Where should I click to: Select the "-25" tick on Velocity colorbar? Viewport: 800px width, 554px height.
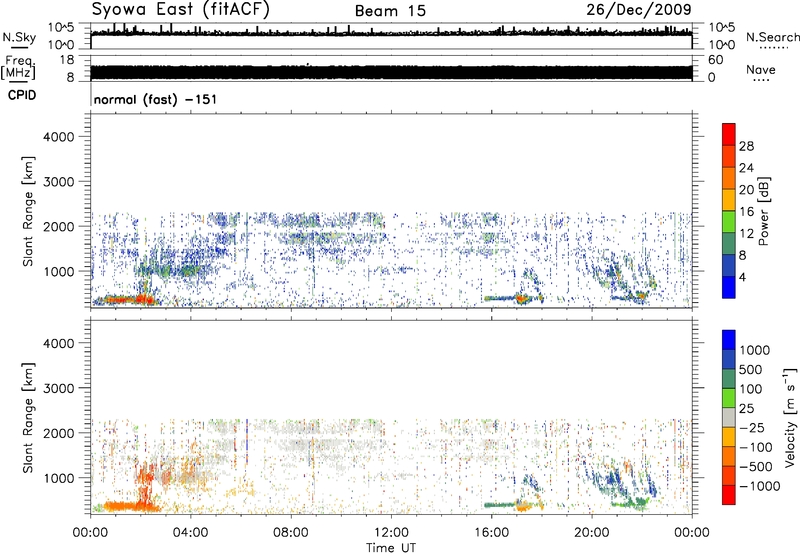coord(752,428)
